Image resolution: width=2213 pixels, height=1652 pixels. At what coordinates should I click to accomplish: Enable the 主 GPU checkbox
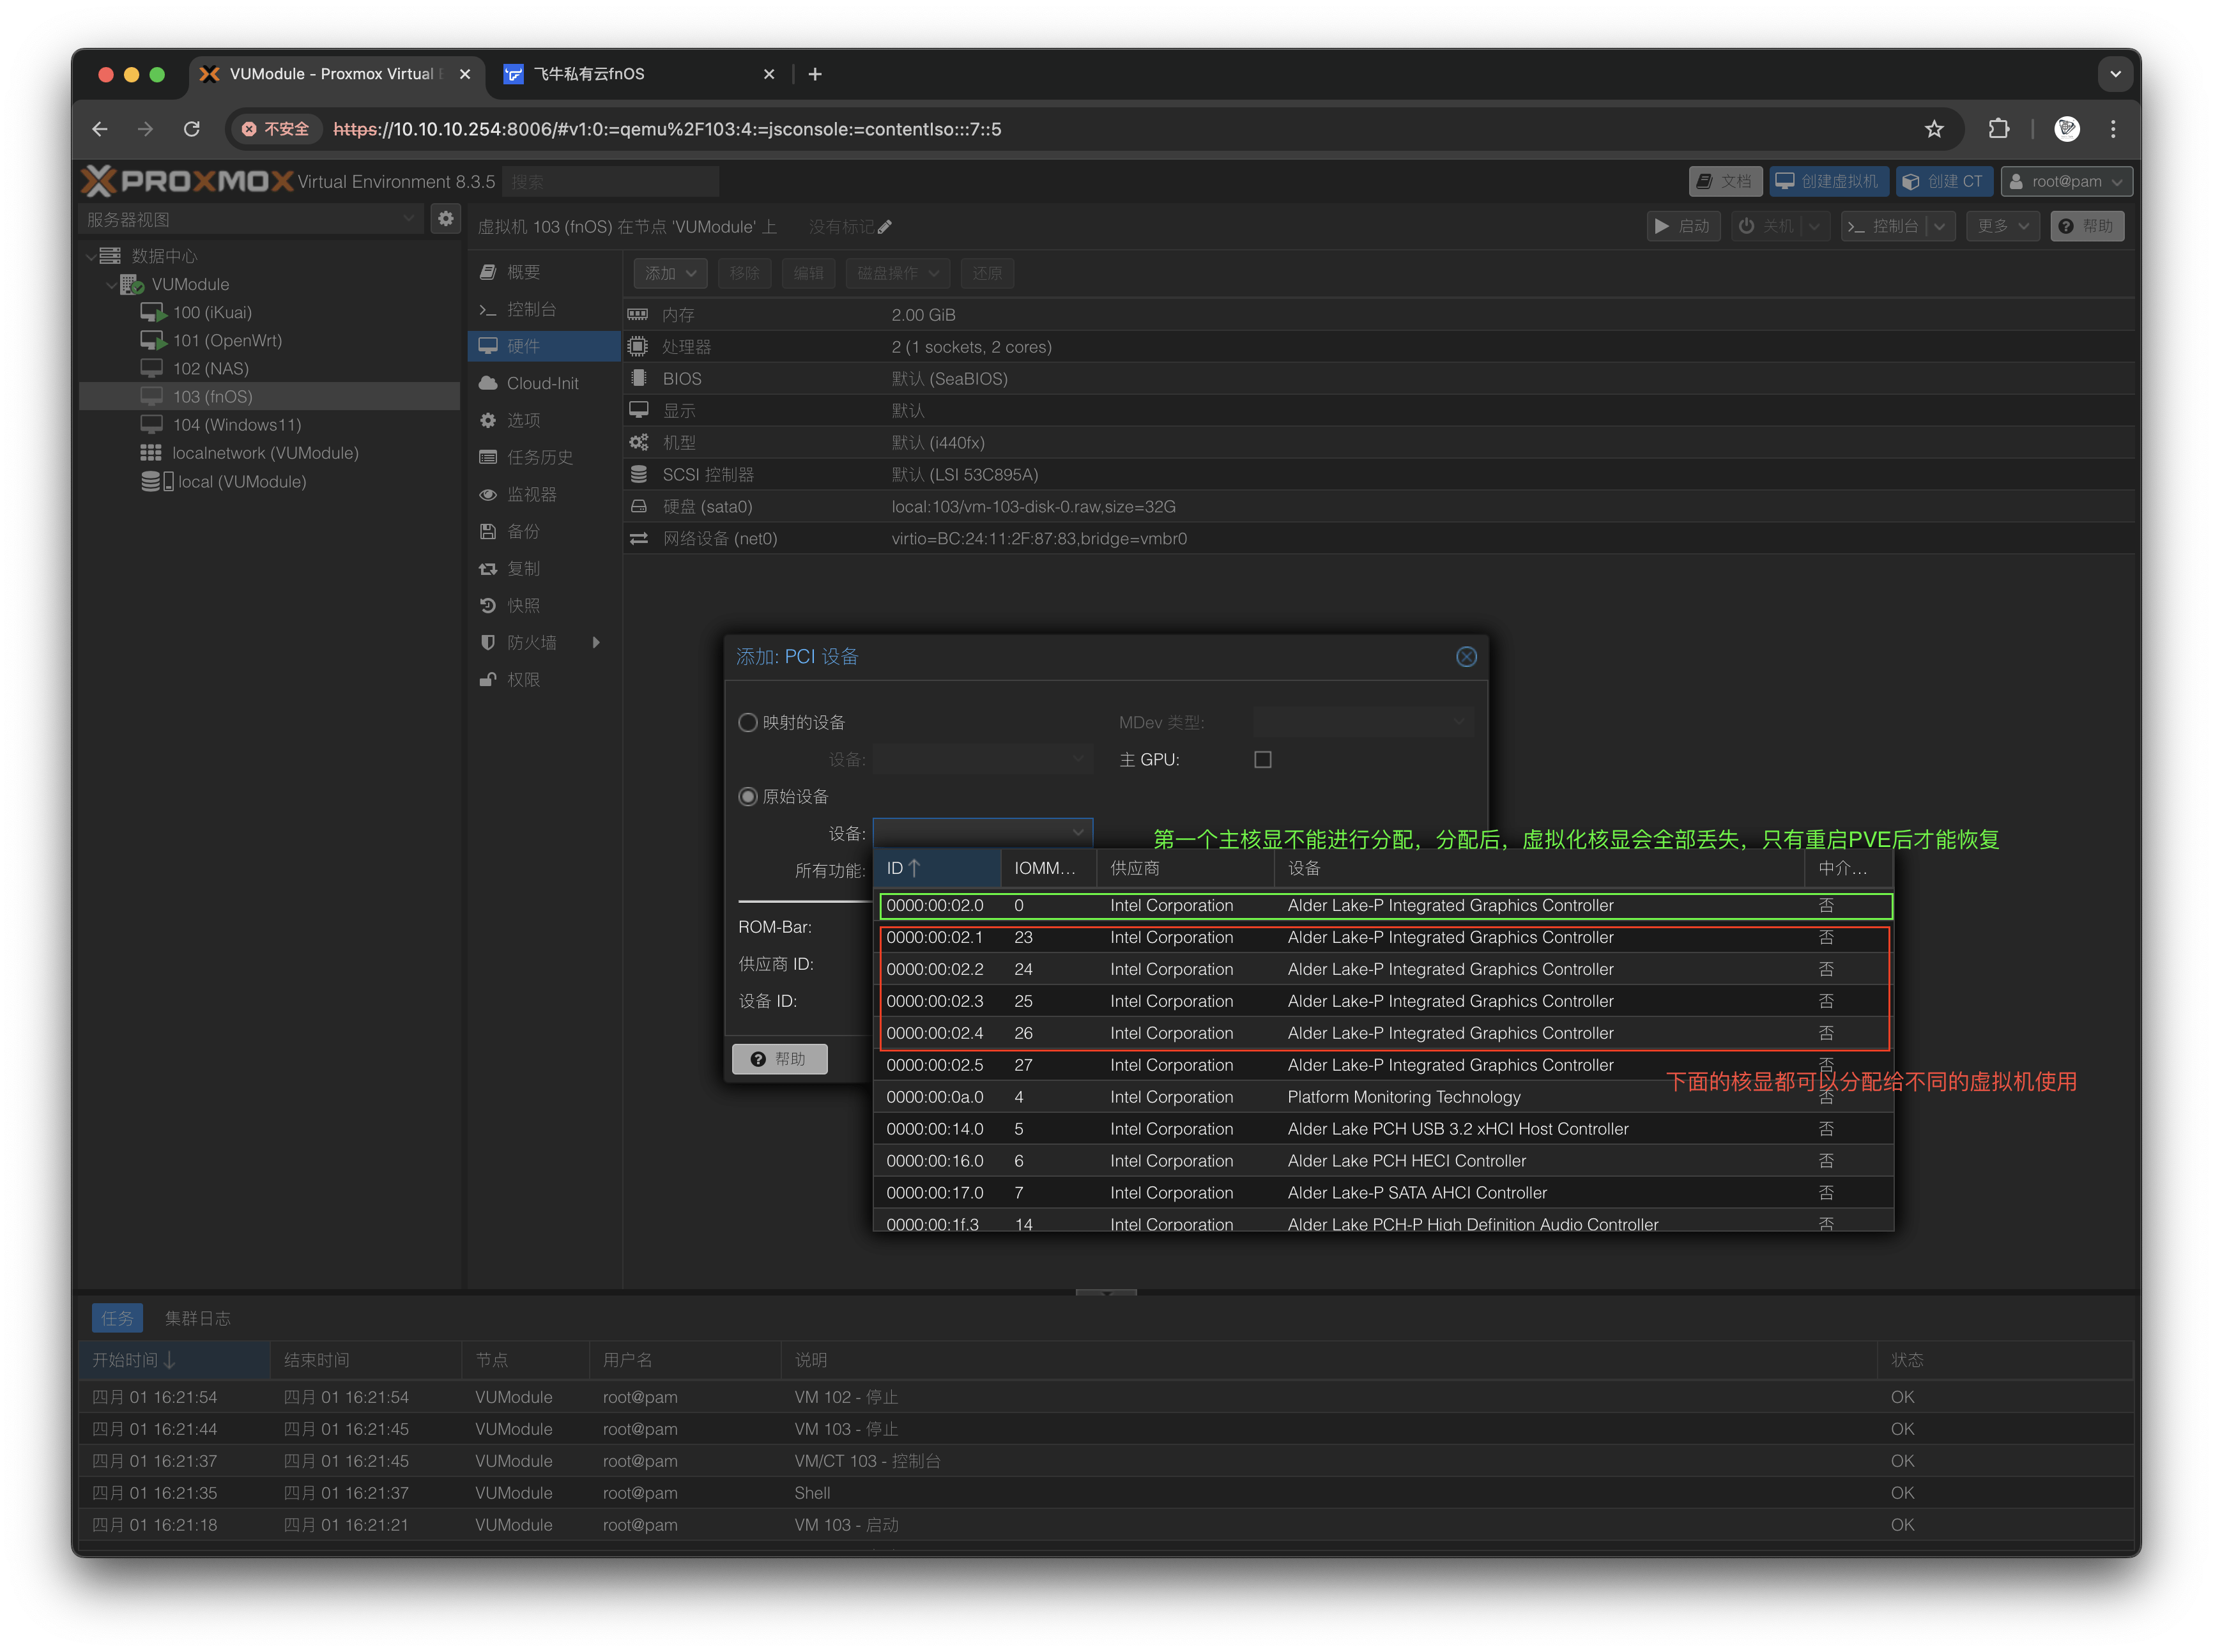pyautogui.click(x=1263, y=760)
